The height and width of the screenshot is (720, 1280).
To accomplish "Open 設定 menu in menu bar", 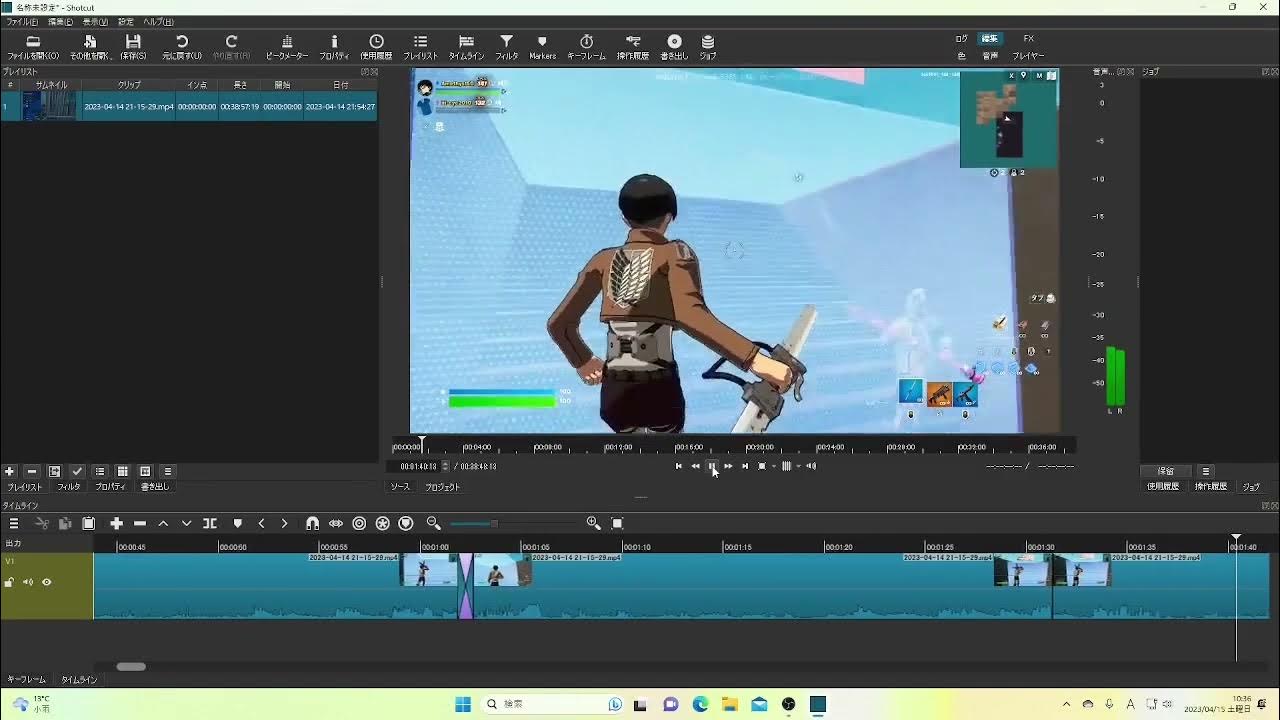I will pyautogui.click(x=126, y=22).
